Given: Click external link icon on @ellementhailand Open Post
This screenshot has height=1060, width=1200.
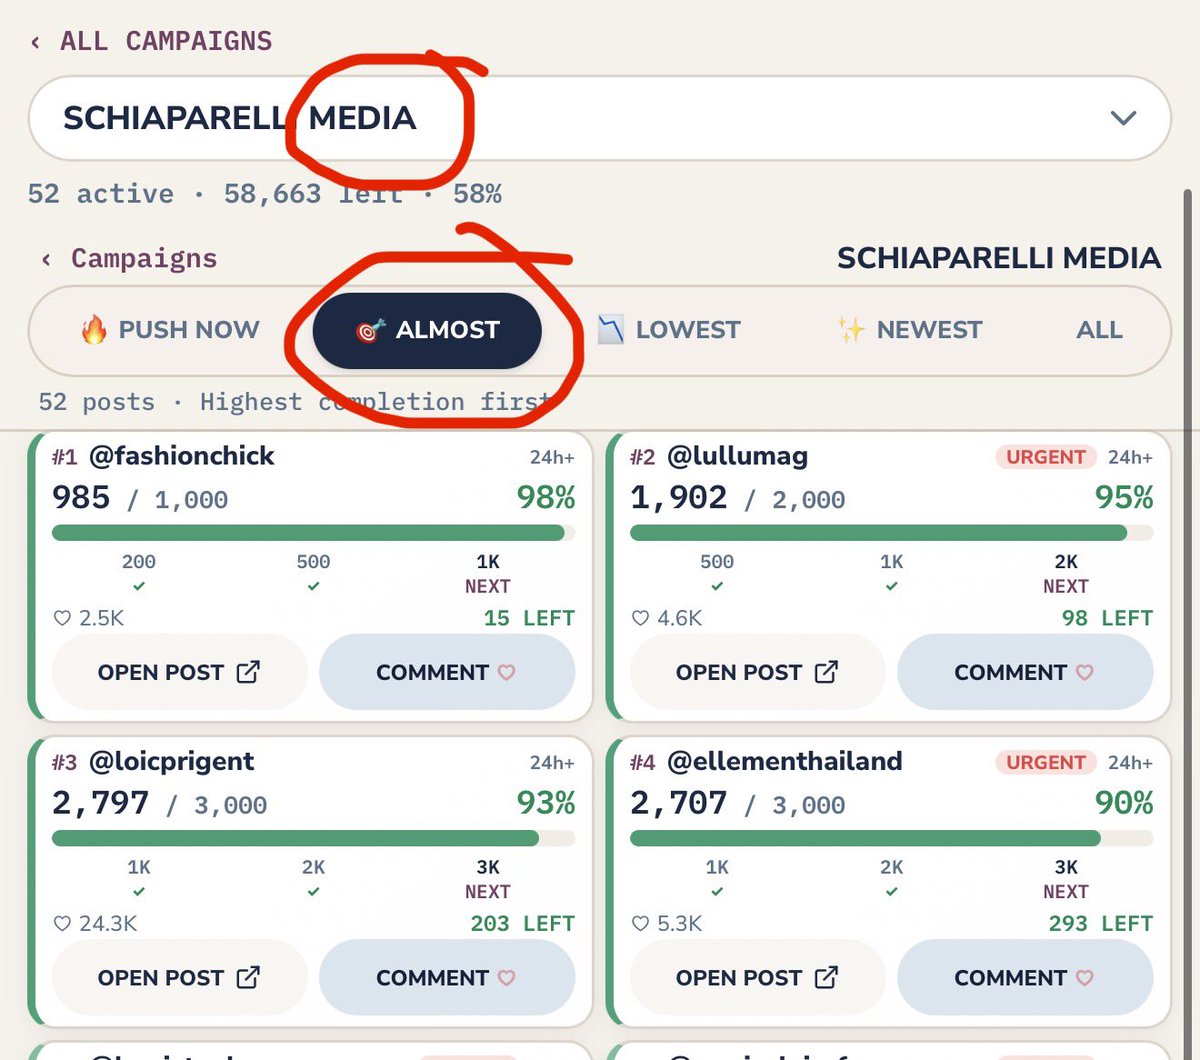Looking at the screenshot, I should pos(826,977).
